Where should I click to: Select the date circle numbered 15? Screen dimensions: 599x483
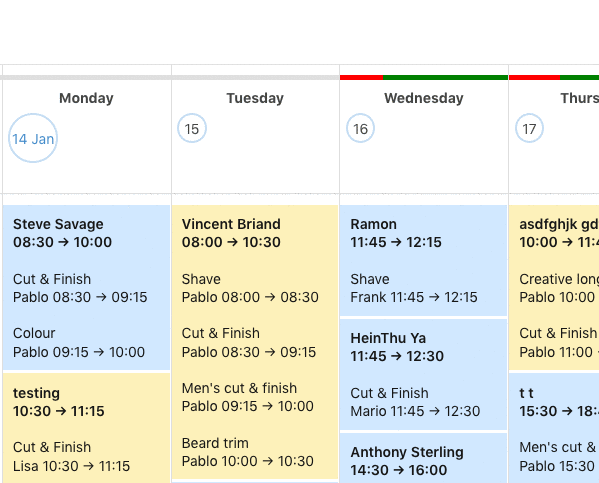pos(192,128)
